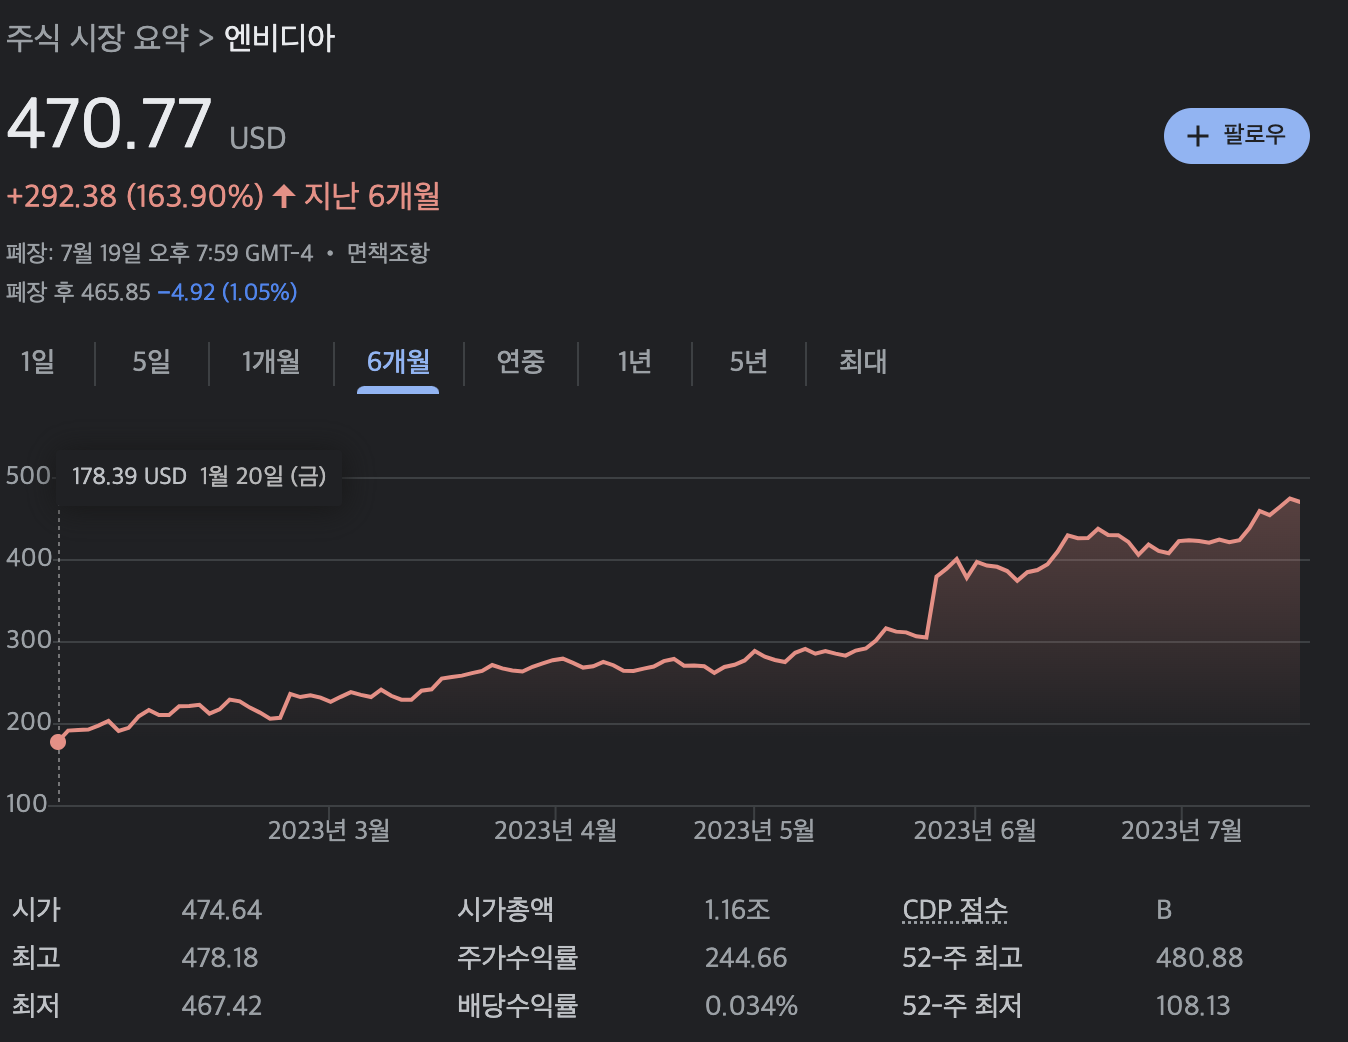Open the 1년 chart range
The height and width of the screenshot is (1042, 1348).
click(635, 361)
